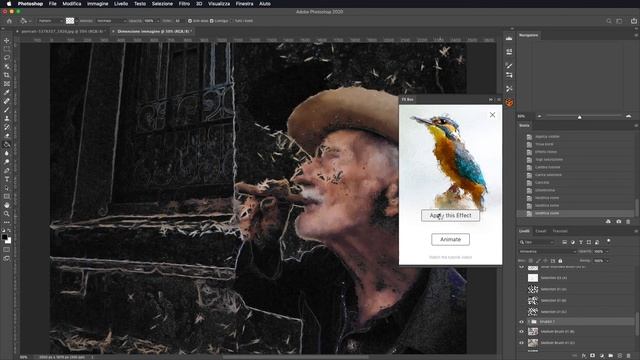Select the Lasso tool
Image resolution: width=640 pixels, height=360 pixels.
tap(7, 58)
